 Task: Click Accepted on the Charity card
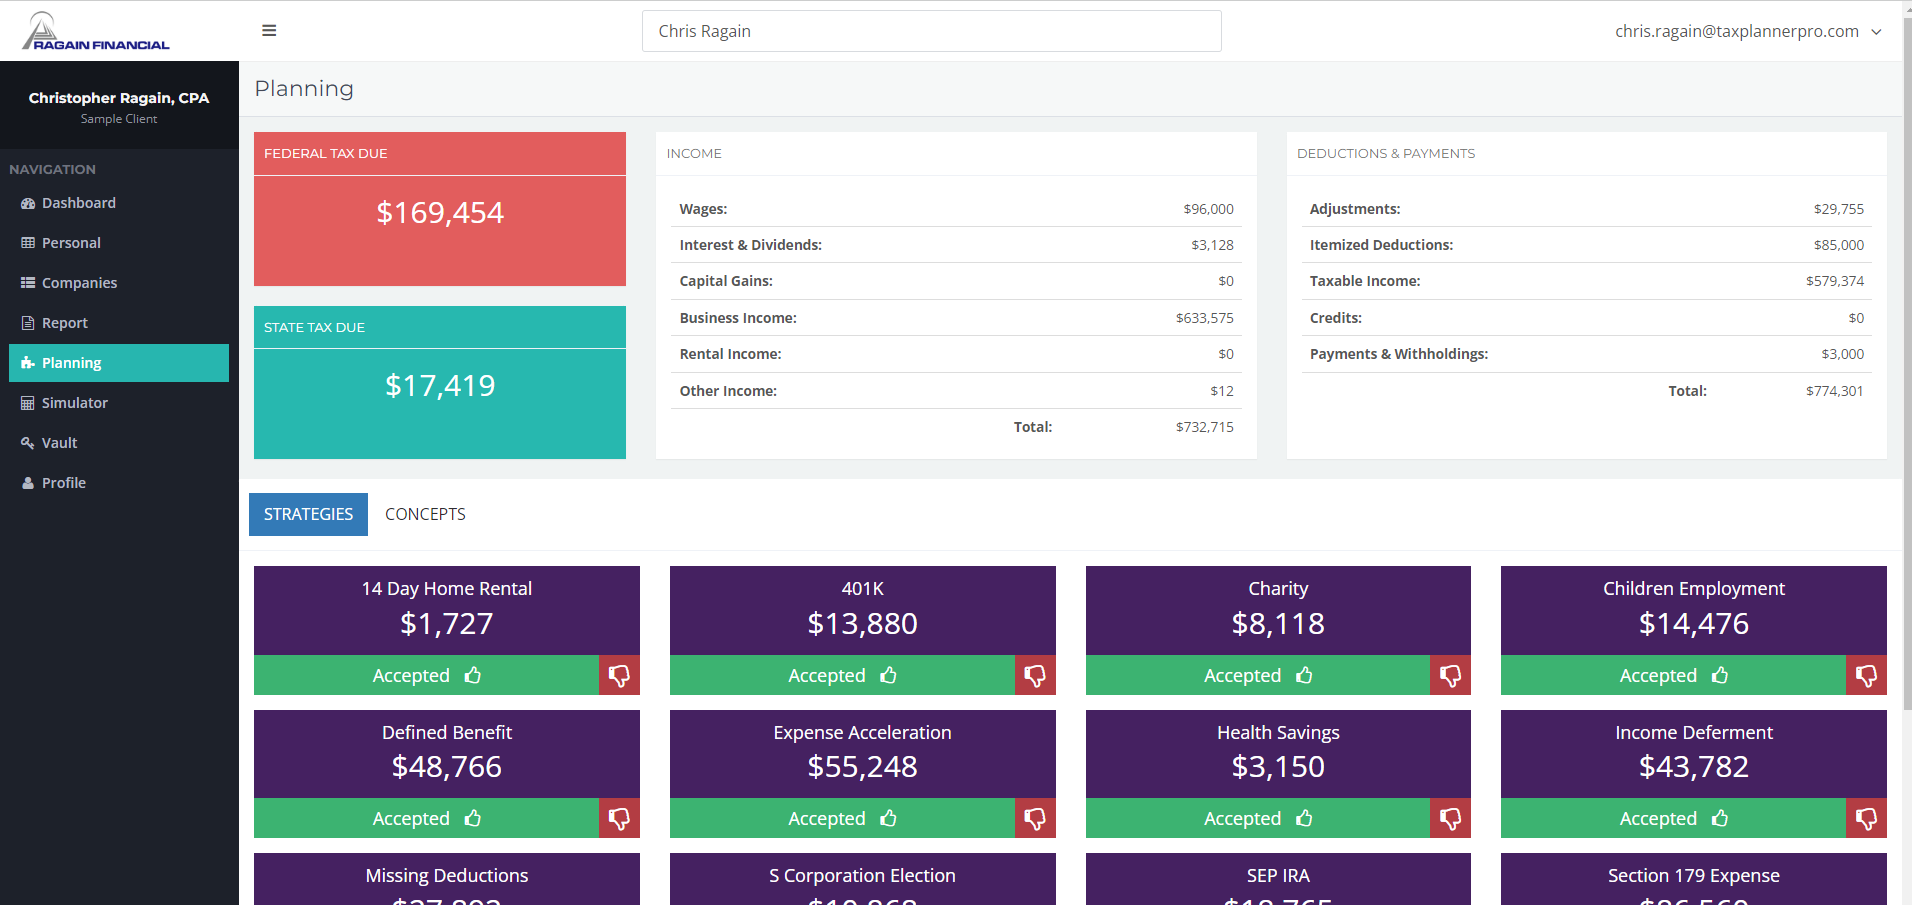pyautogui.click(x=1258, y=676)
